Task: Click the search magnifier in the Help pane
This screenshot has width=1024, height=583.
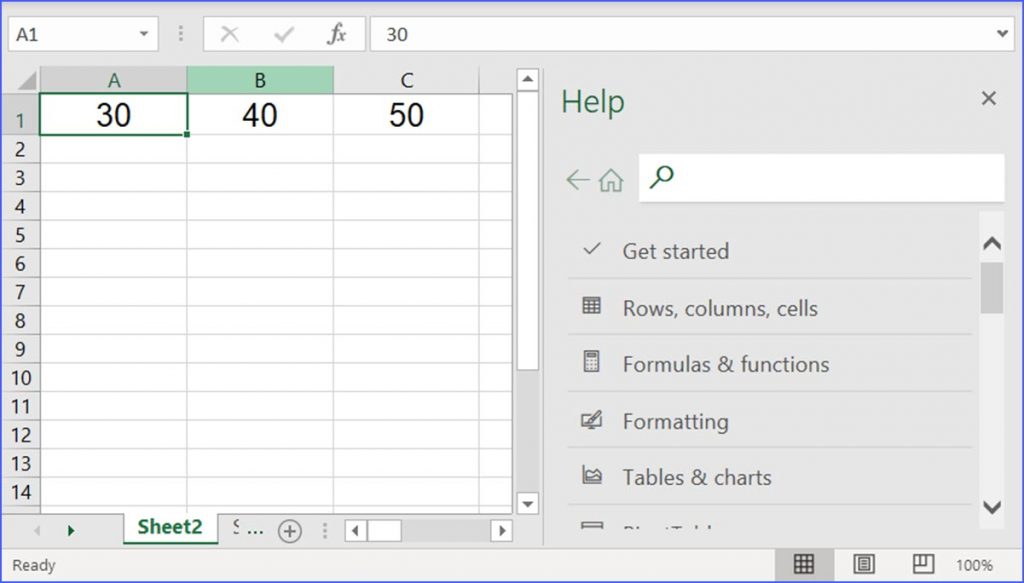Action: click(x=659, y=178)
